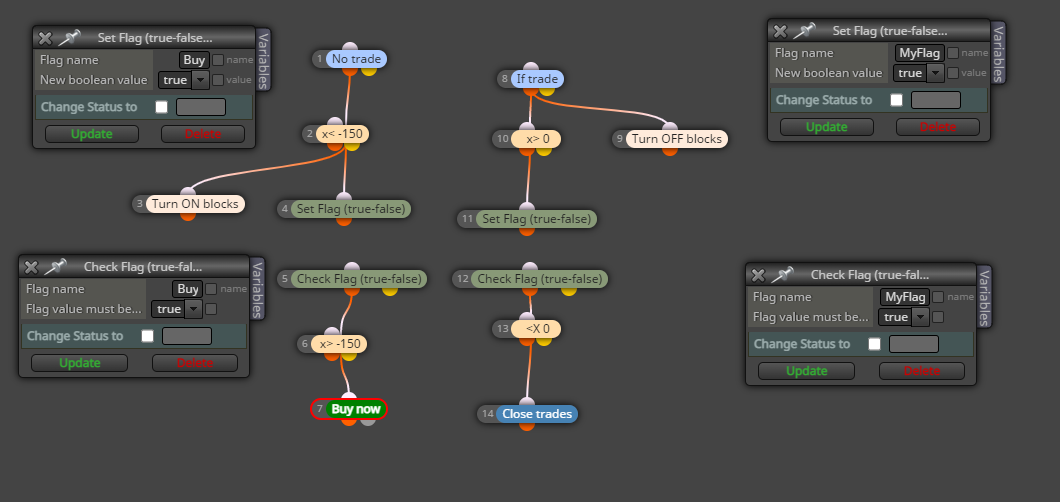Pin the Set Flag panel for Buy
The width and height of the screenshot is (1060, 502).
tap(70, 39)
